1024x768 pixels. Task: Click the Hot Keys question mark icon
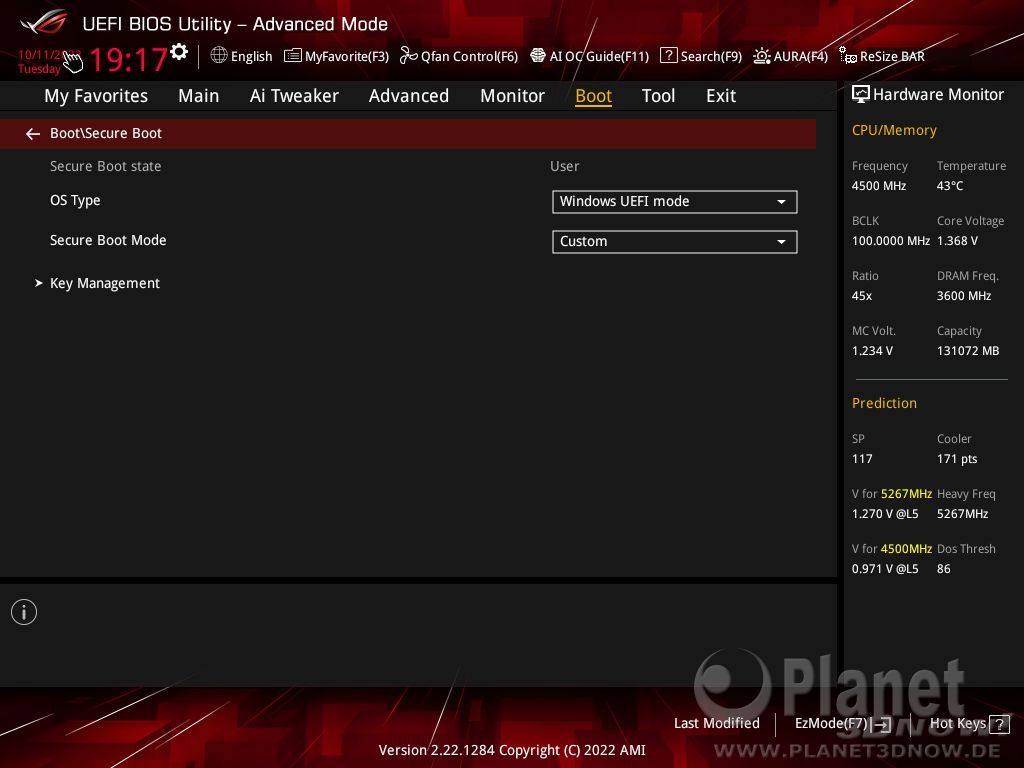click(x=999, y=724)
